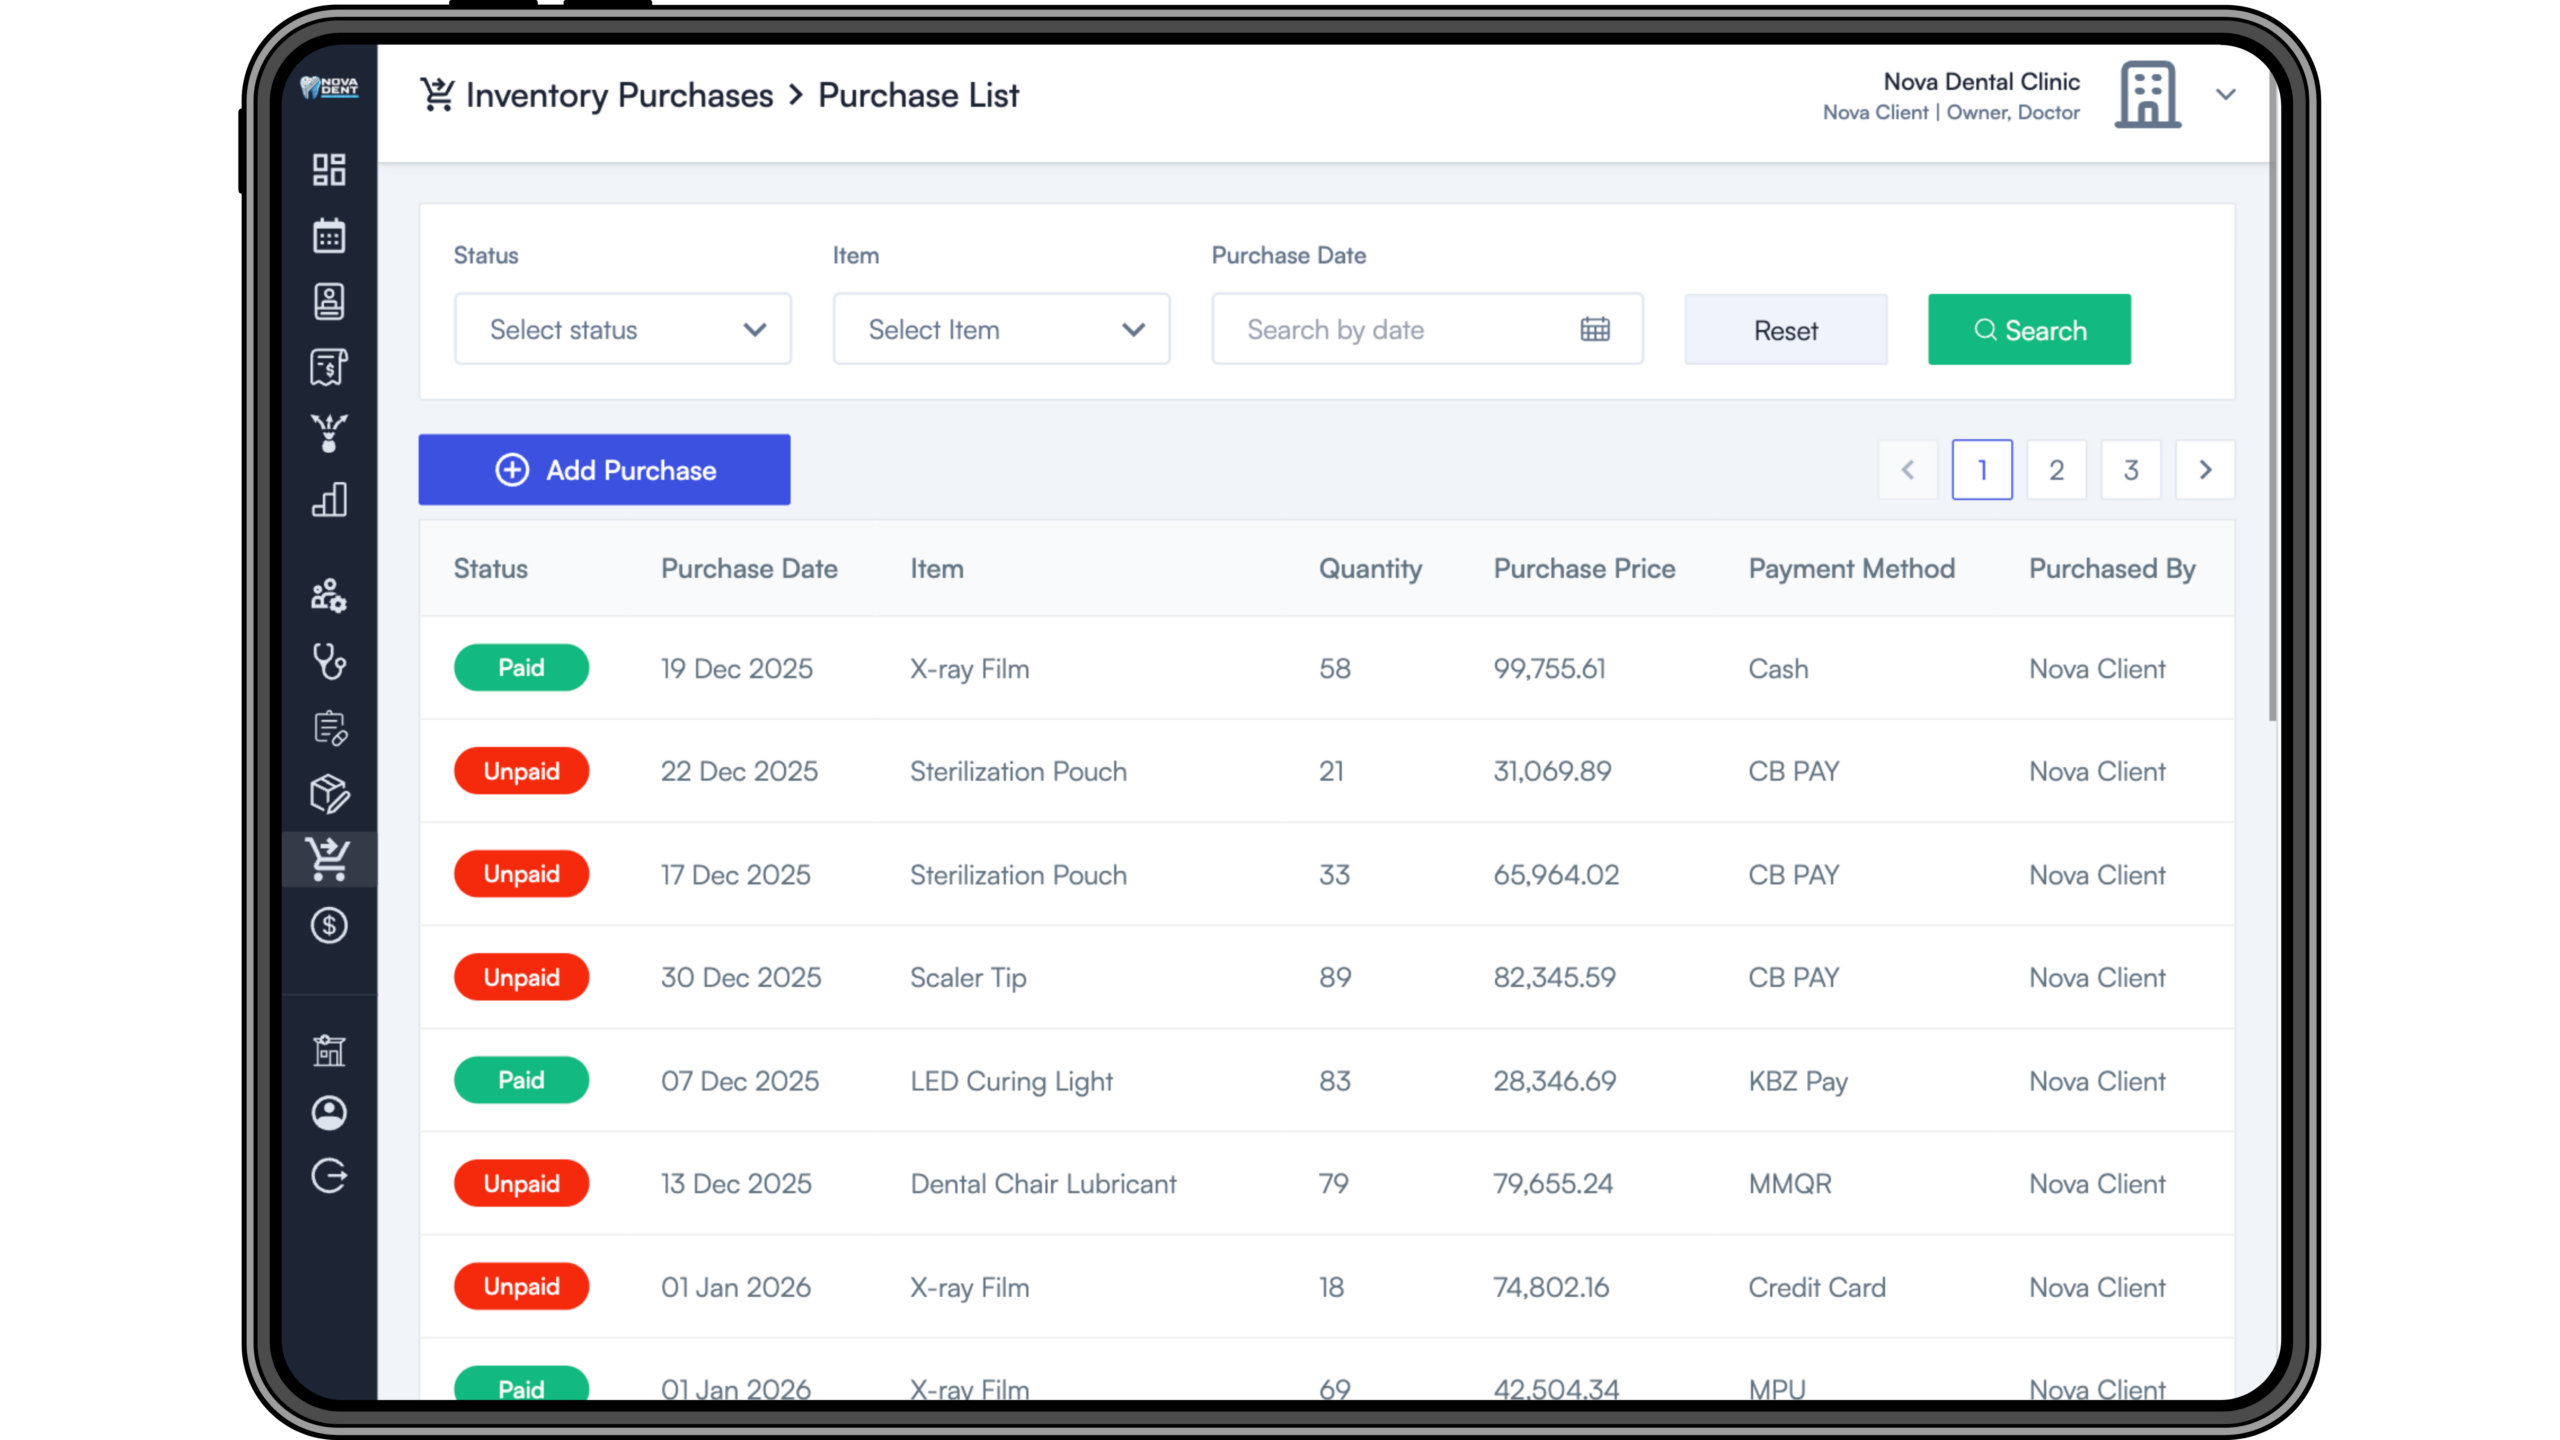
Task: Click the Add Purchase button
Action: pos(604,470)
